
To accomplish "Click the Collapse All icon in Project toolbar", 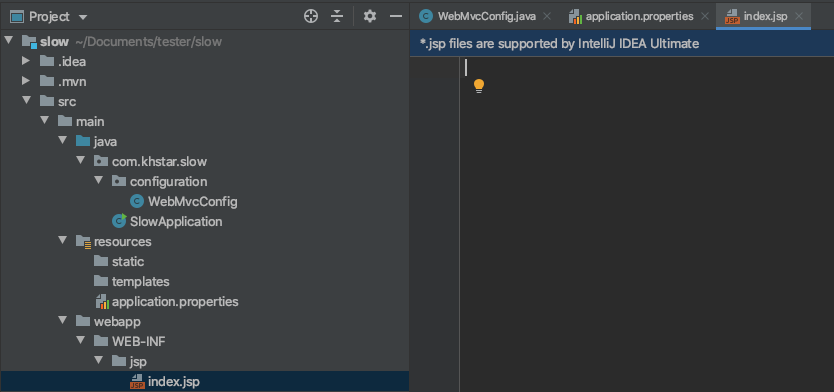I will coord(337,16).
